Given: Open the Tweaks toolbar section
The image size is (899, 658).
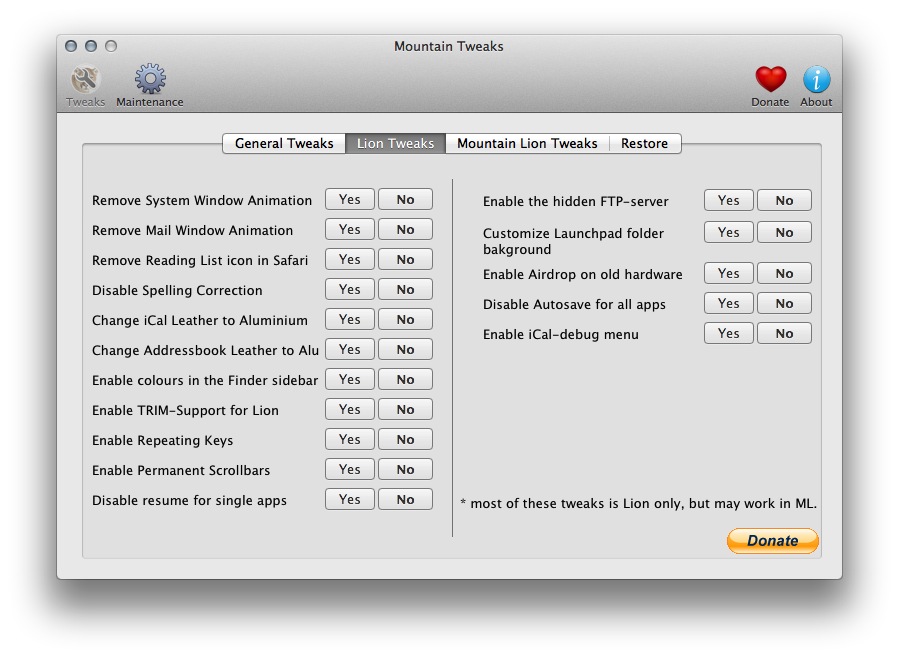Looking at the screenshot, I should tap(85, 87).
